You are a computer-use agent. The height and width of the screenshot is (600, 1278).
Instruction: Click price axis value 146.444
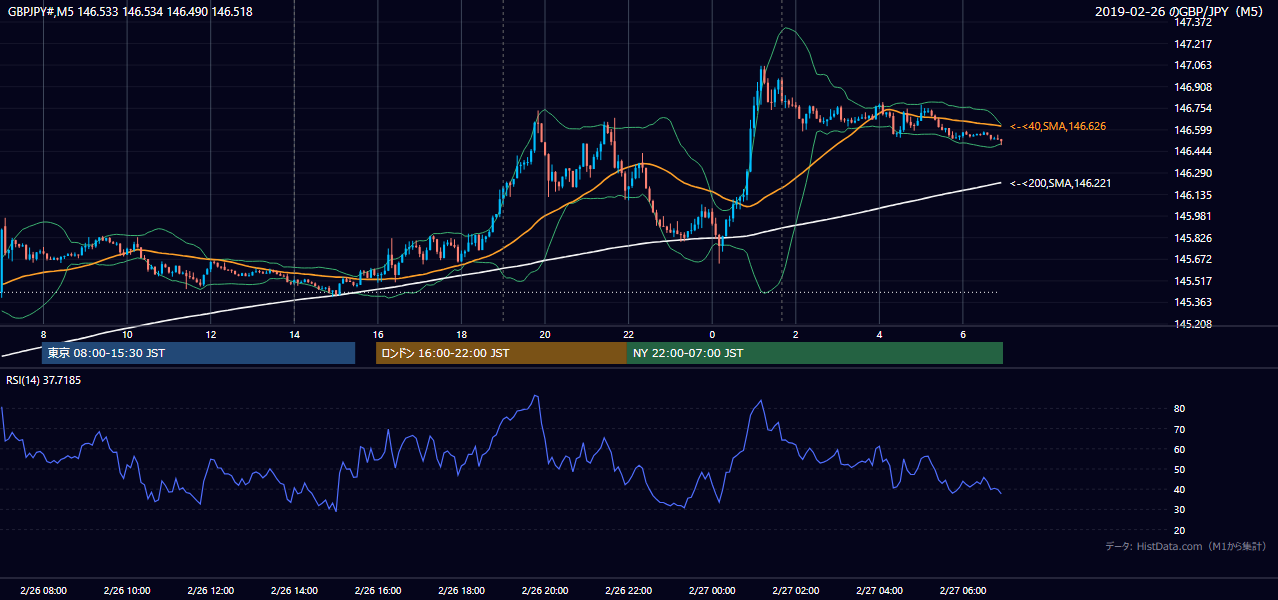[x=1192, y=151]
